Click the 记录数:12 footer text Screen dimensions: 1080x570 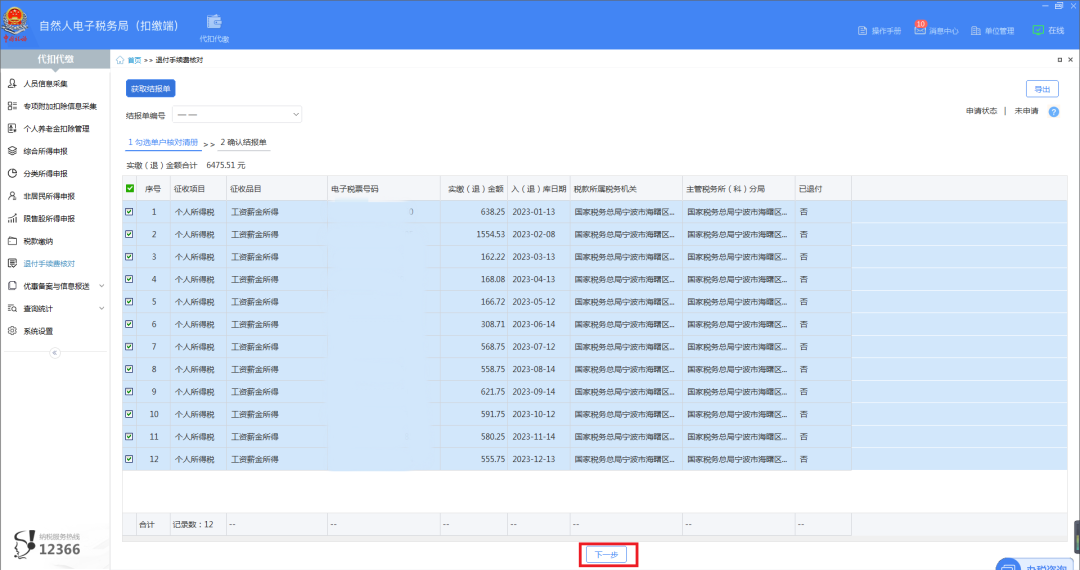[x=193, y=525]
